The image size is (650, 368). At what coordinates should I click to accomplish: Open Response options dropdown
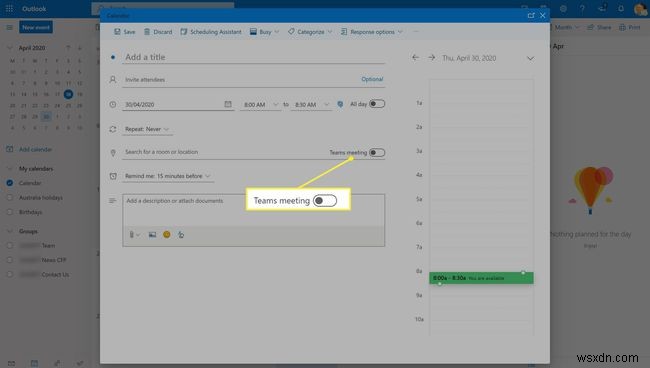(371, 31)
